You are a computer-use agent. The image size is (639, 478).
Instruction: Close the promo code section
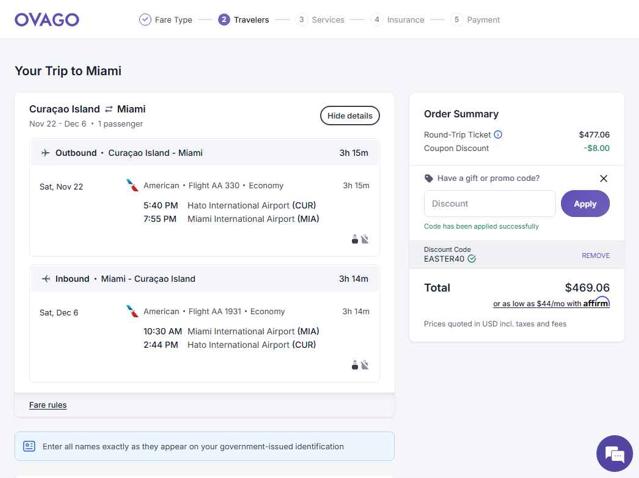pos(604,178)
